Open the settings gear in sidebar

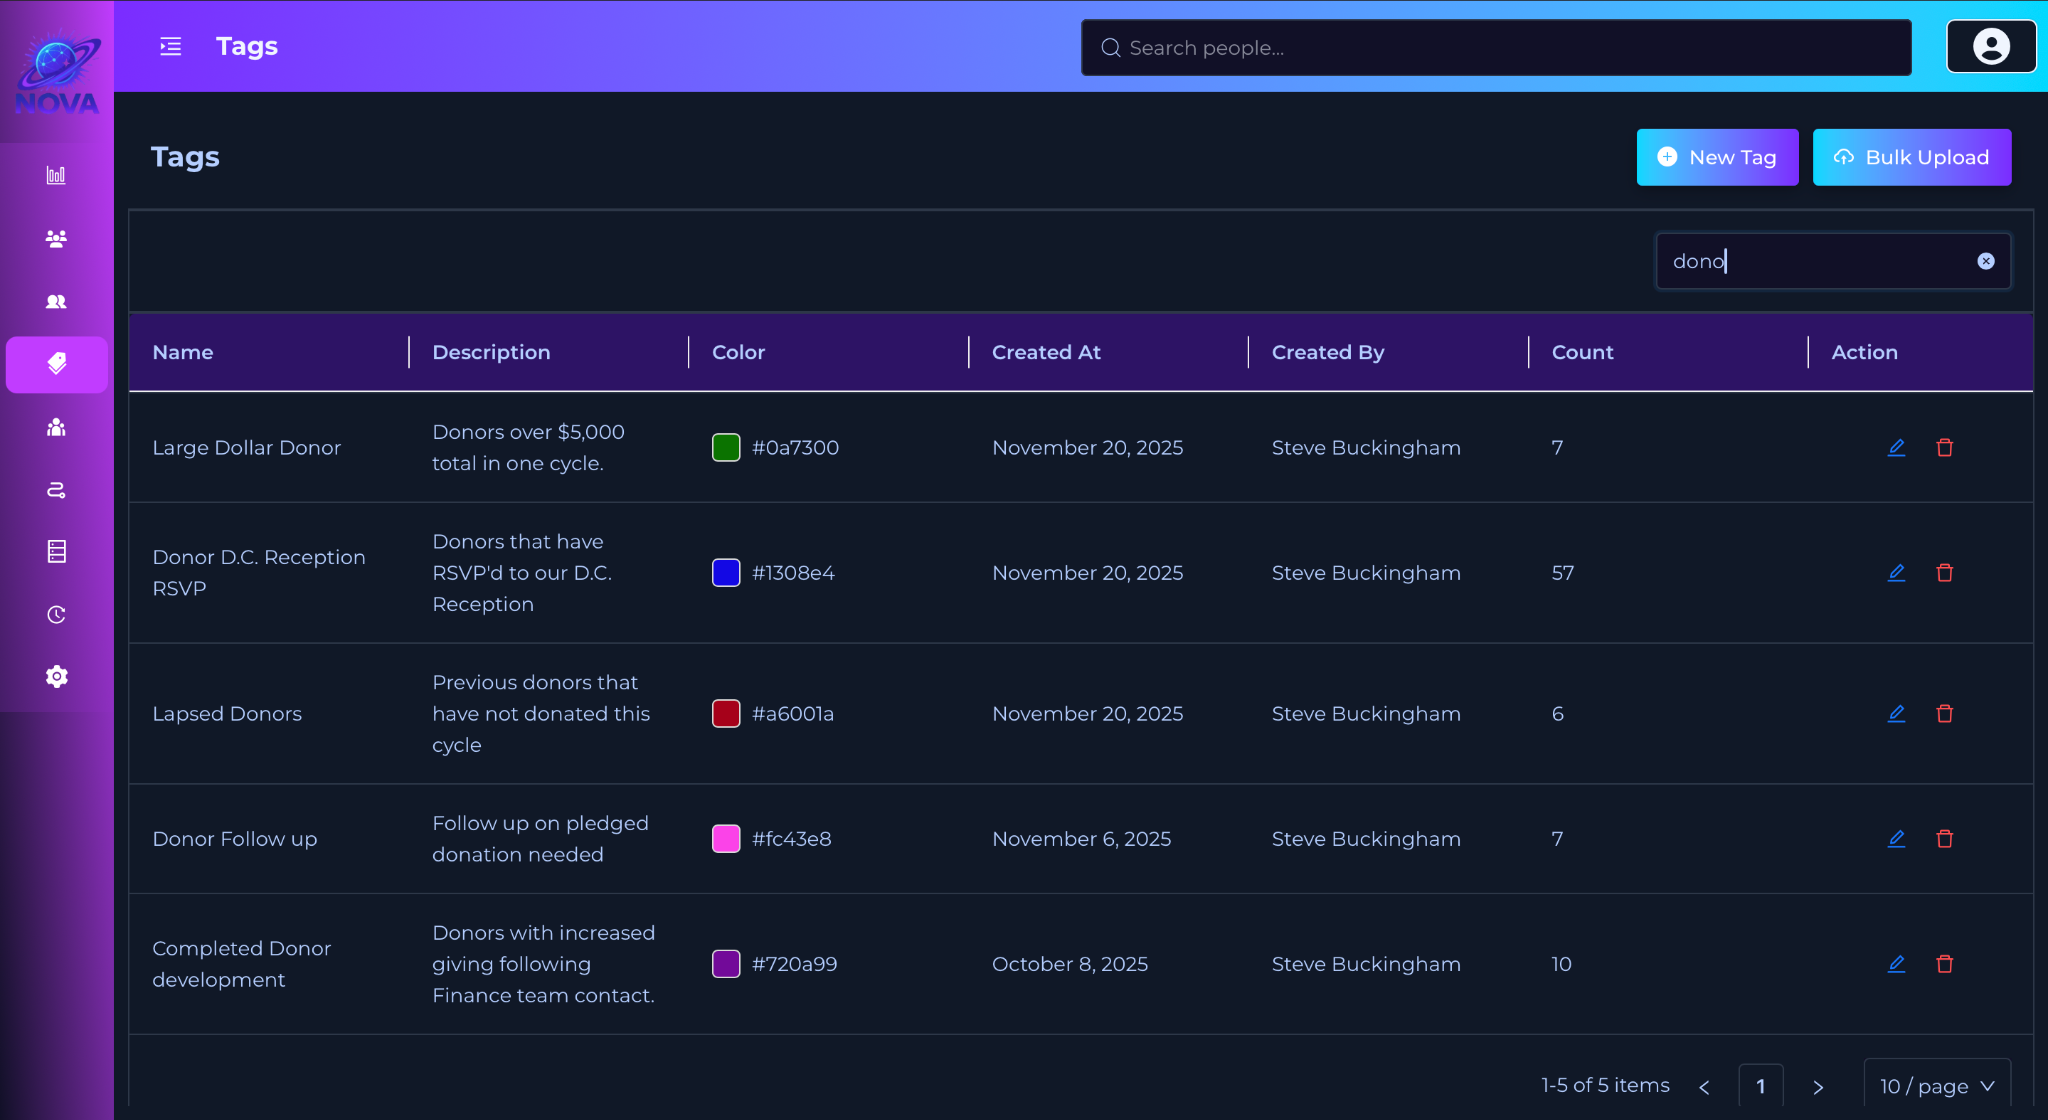pos(56,677)
